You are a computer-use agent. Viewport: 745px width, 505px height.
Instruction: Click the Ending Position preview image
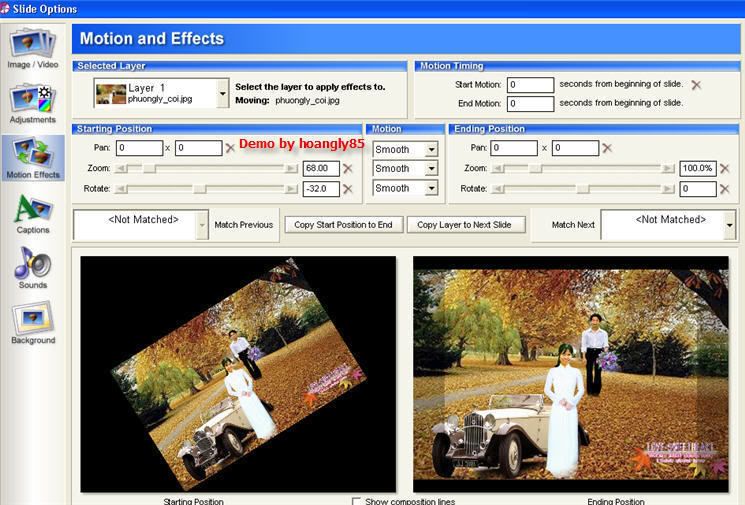point(571,374)
